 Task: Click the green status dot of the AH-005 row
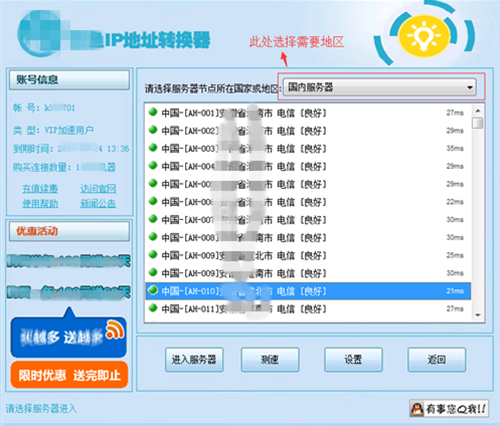click(153, 183)
